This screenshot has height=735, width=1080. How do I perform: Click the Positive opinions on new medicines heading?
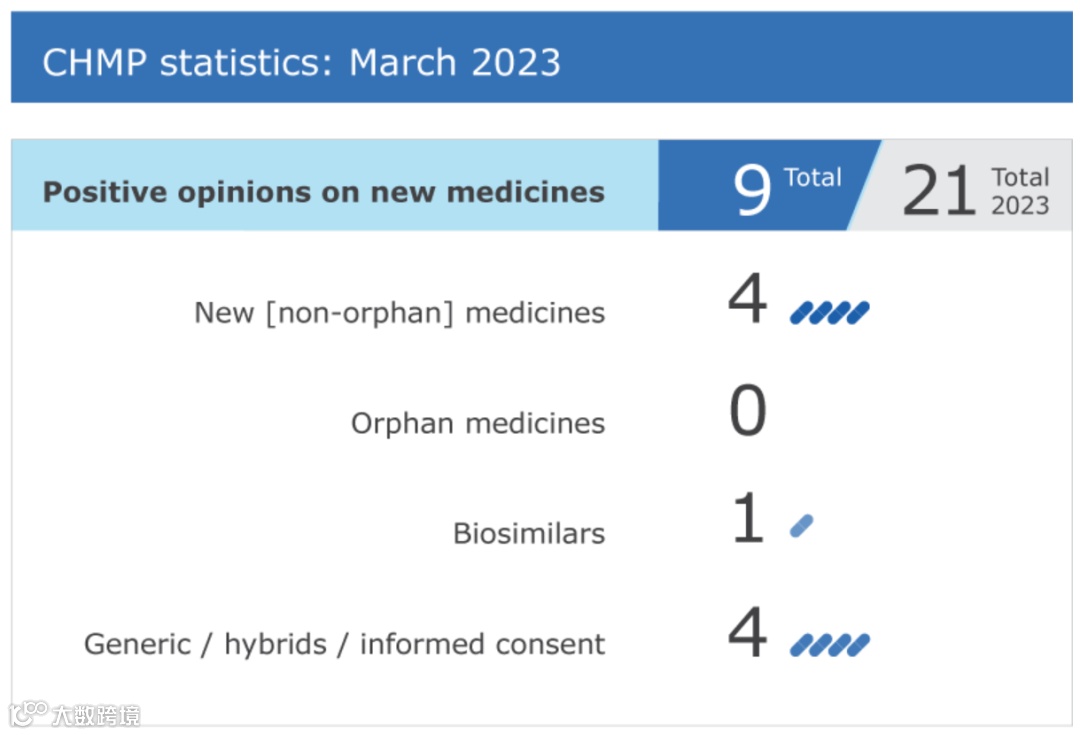point(324,191)
